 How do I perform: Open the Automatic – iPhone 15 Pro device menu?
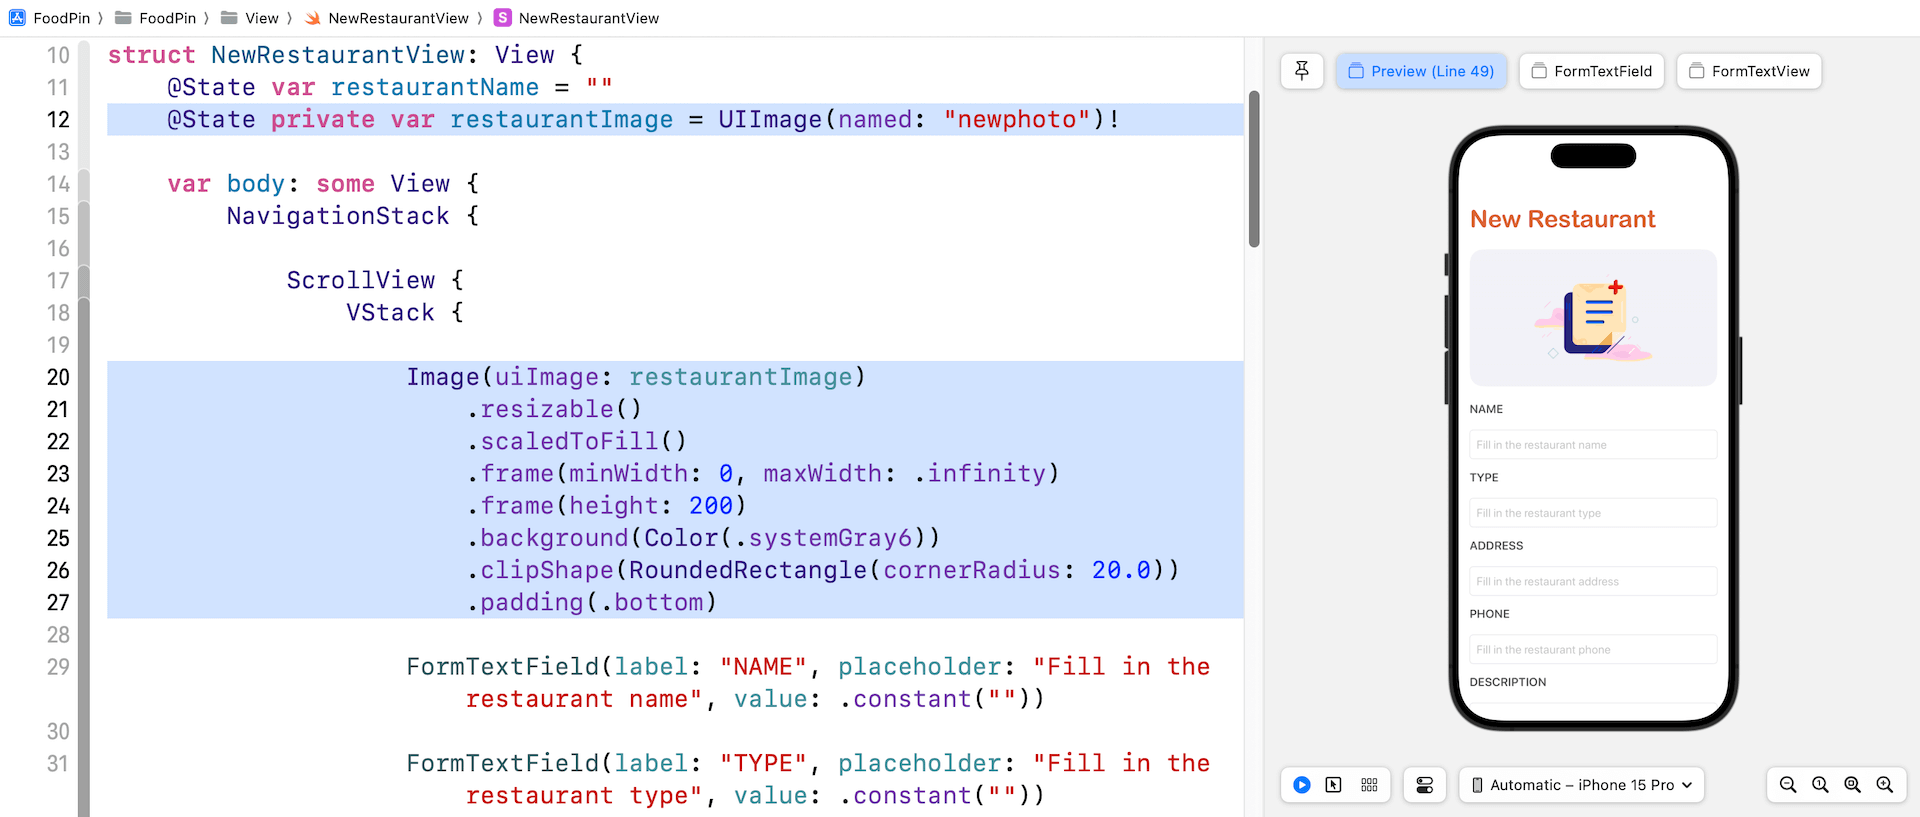(1581, 785)
